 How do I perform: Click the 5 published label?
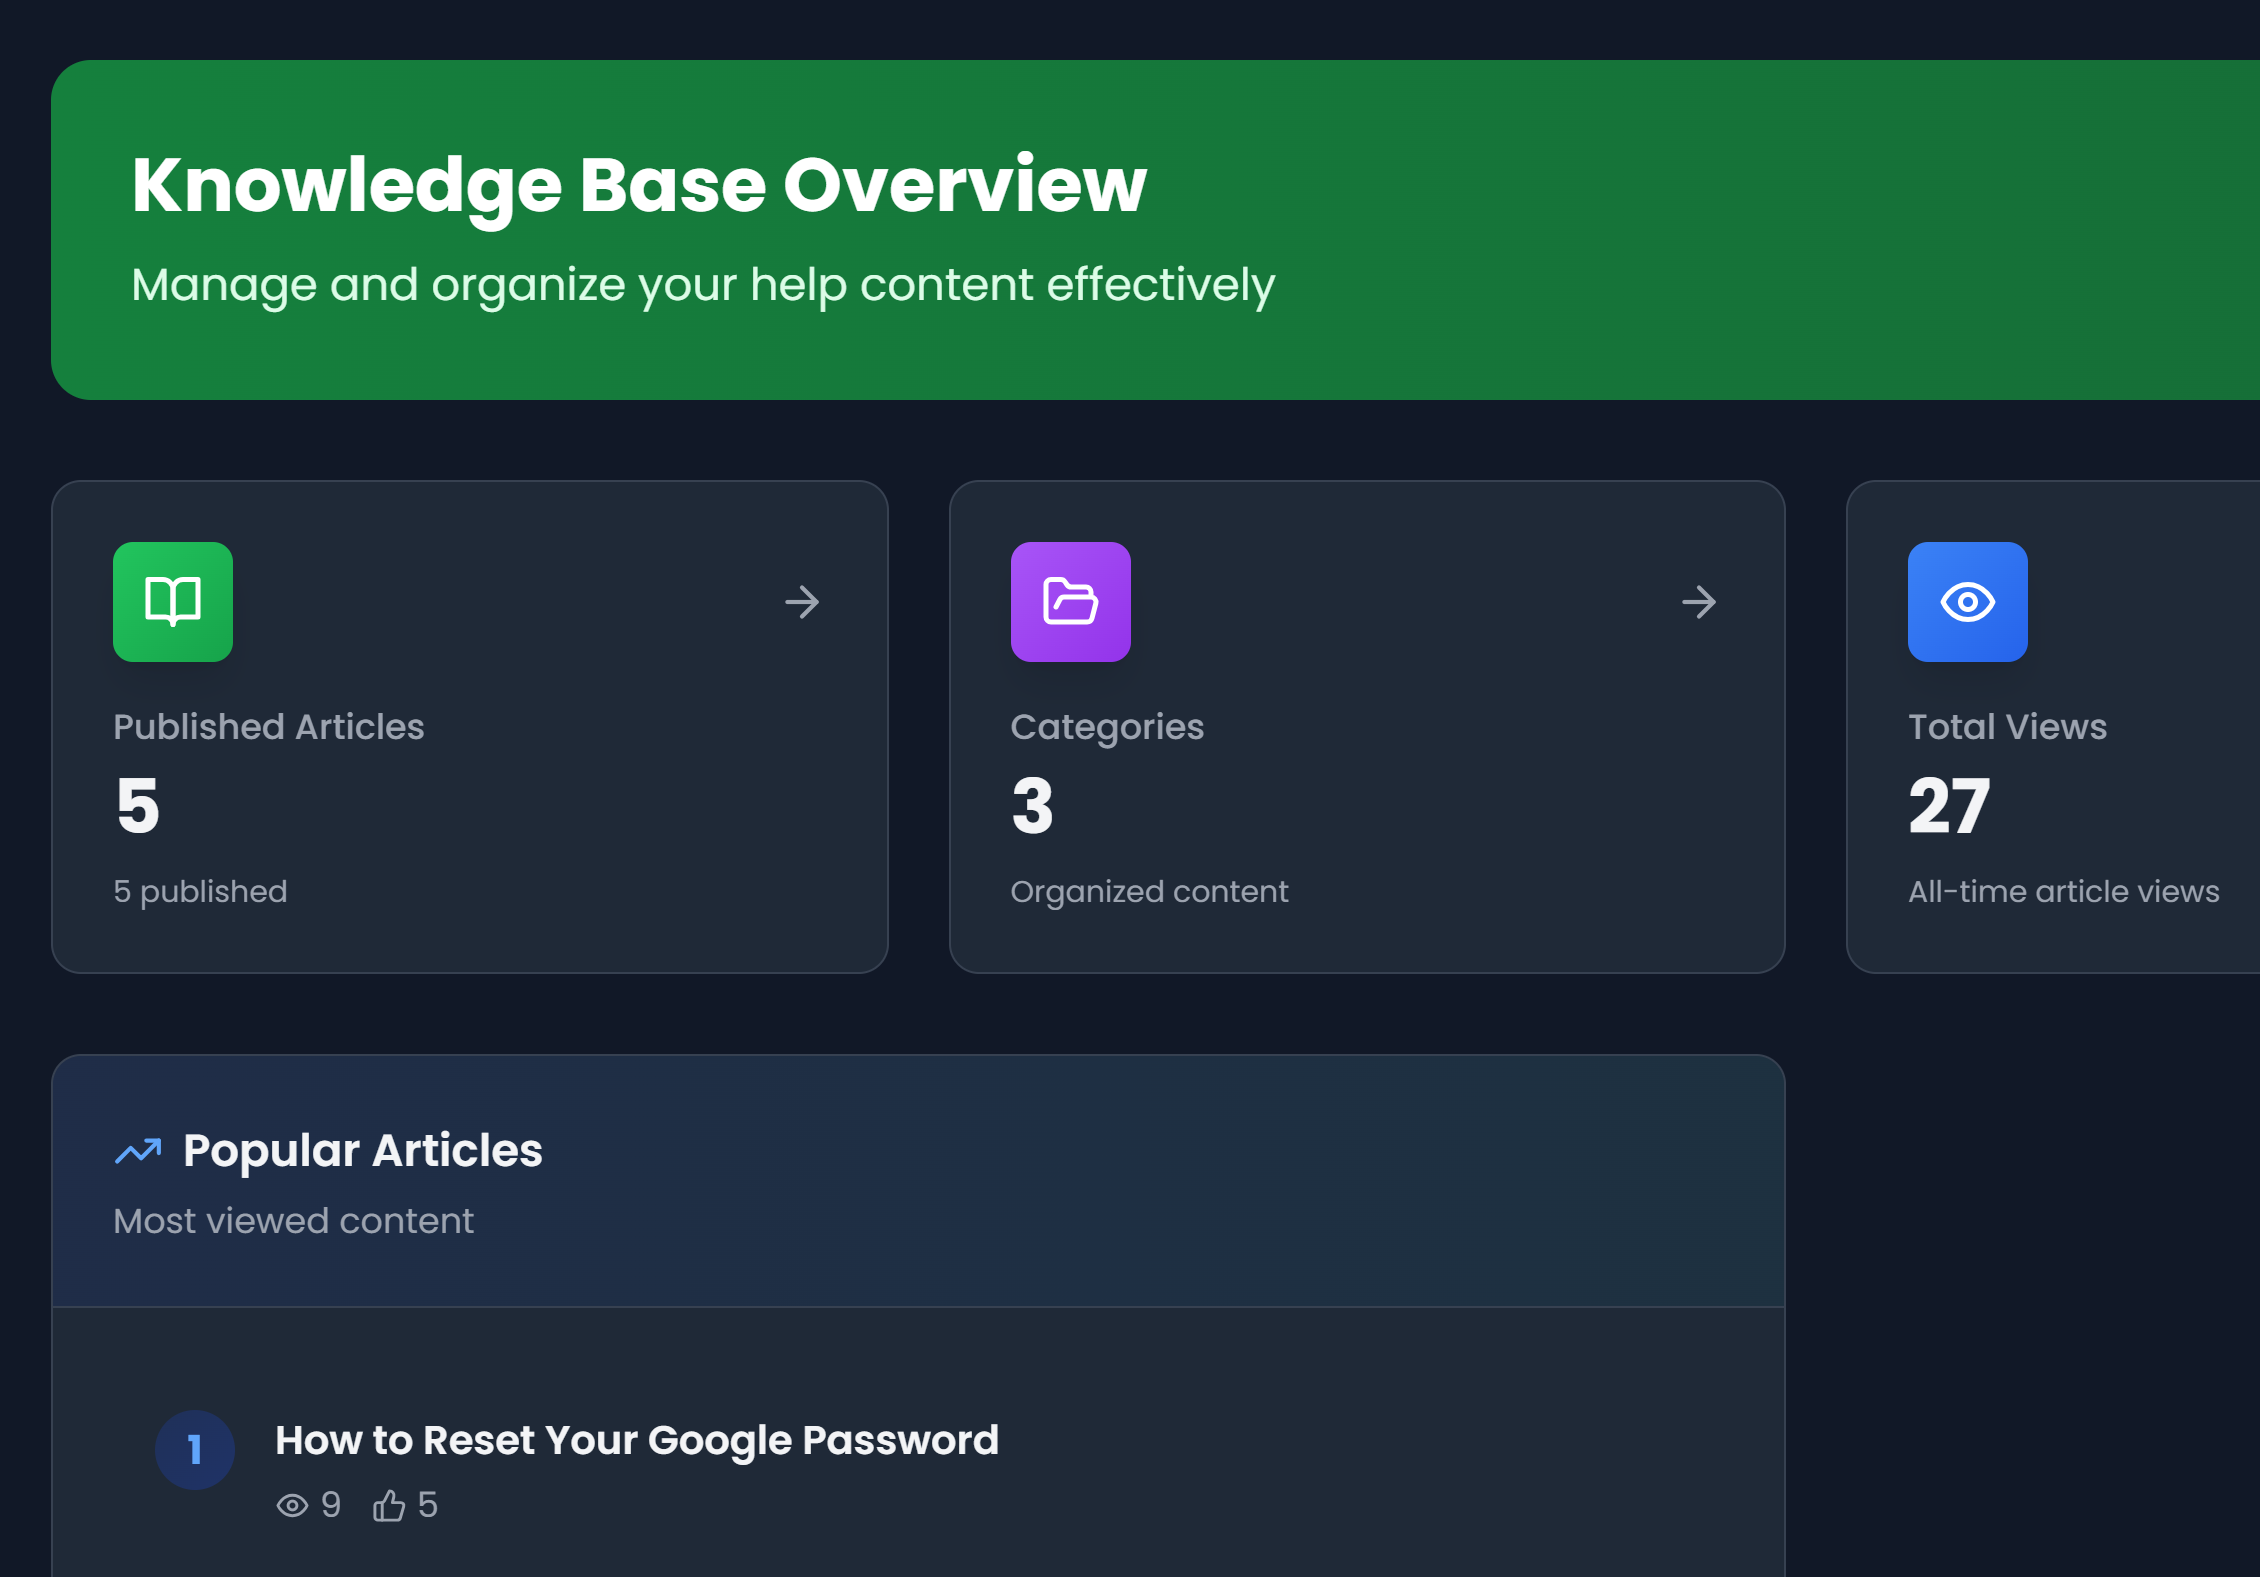[200, 891]
